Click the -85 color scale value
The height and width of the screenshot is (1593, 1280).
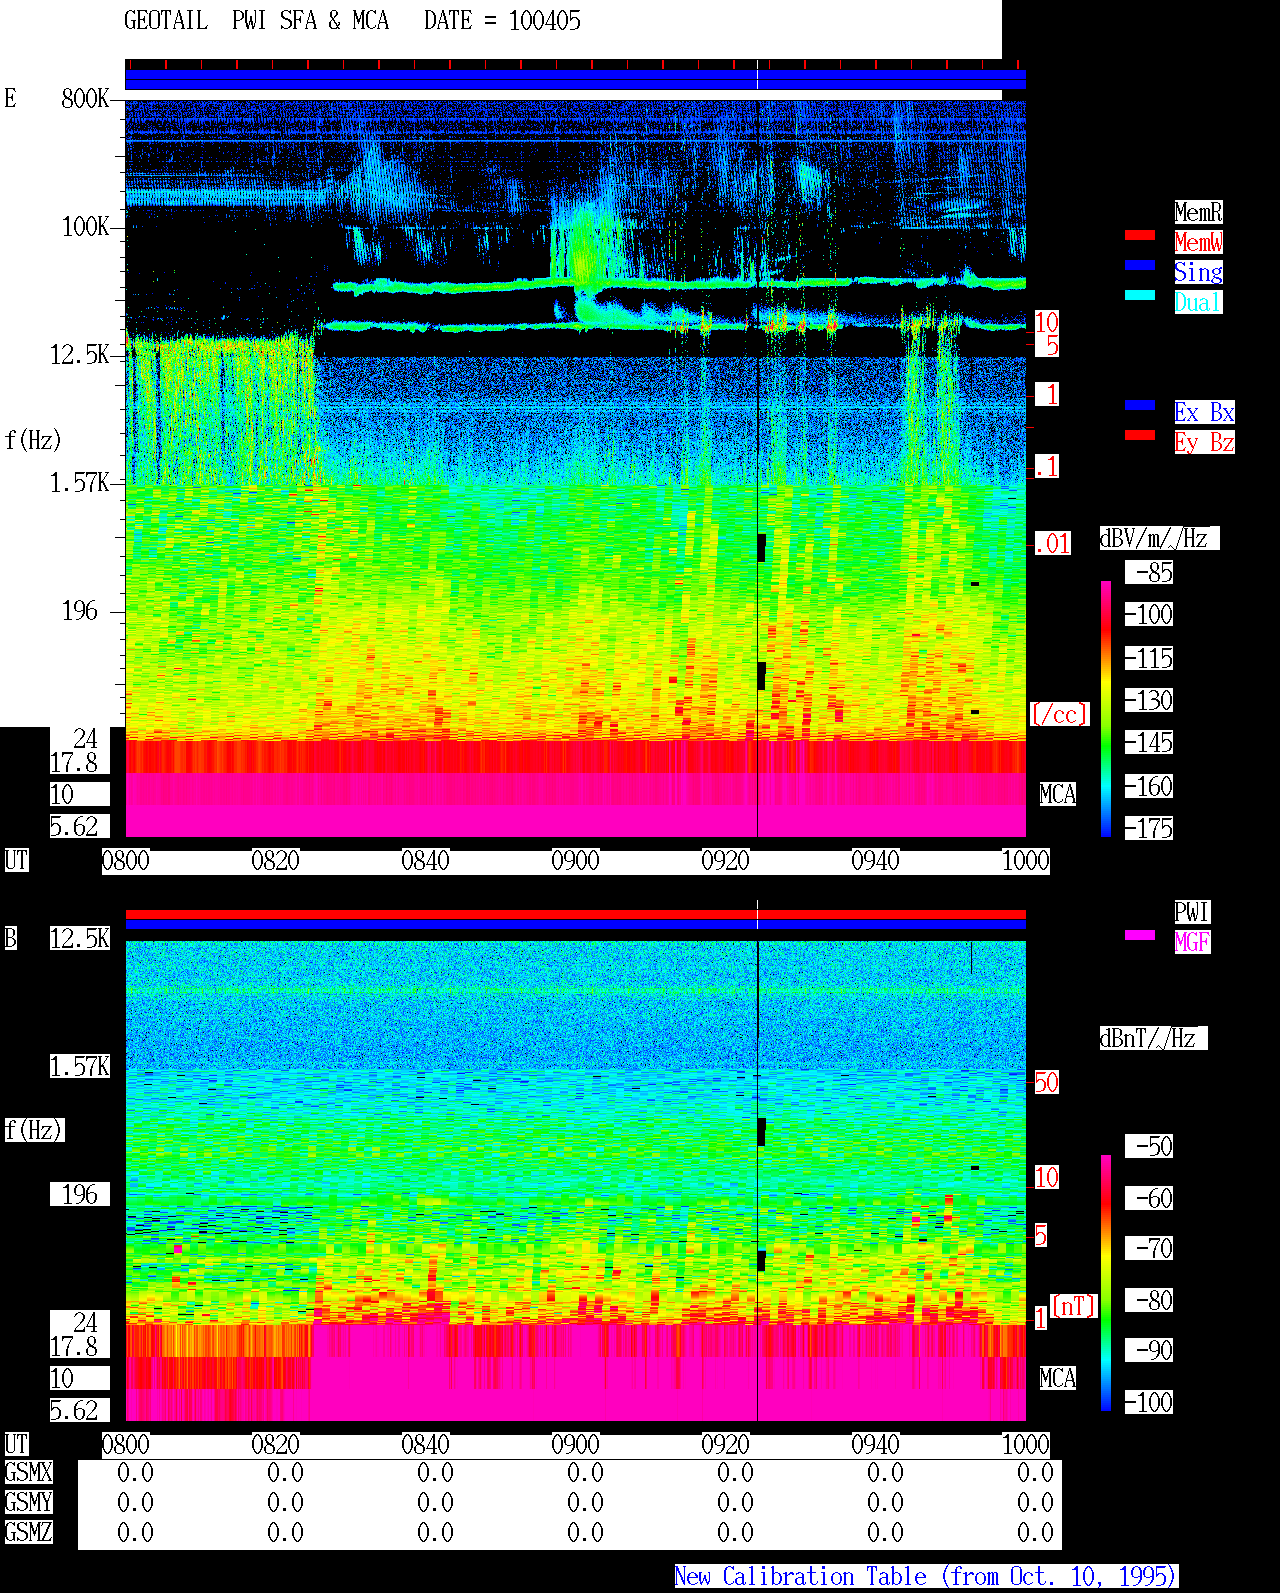pos(1149,573)
